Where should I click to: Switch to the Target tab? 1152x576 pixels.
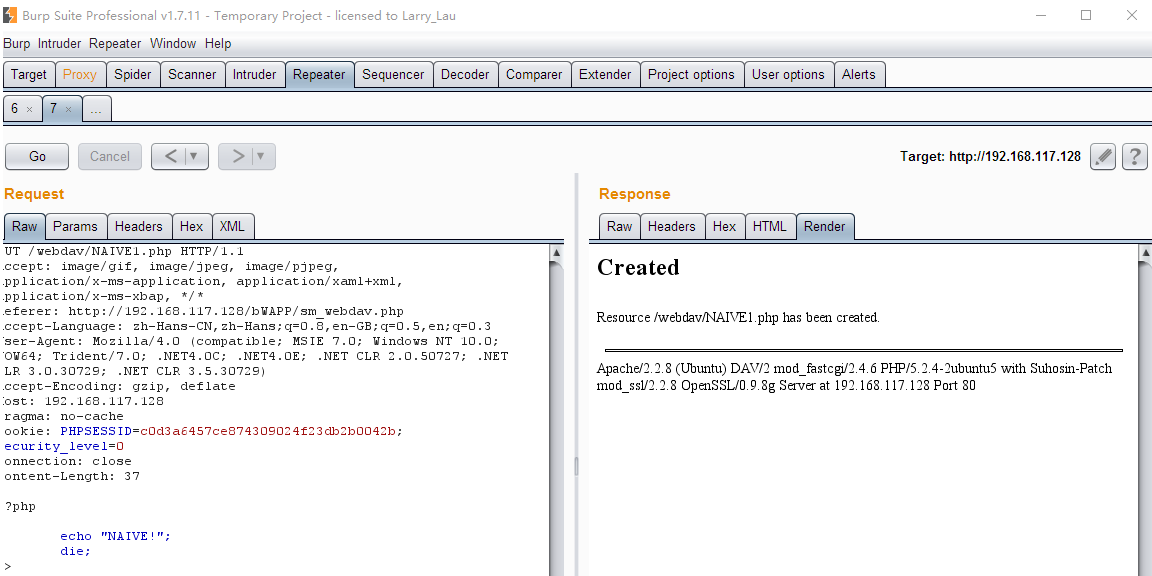coord(29,75)
